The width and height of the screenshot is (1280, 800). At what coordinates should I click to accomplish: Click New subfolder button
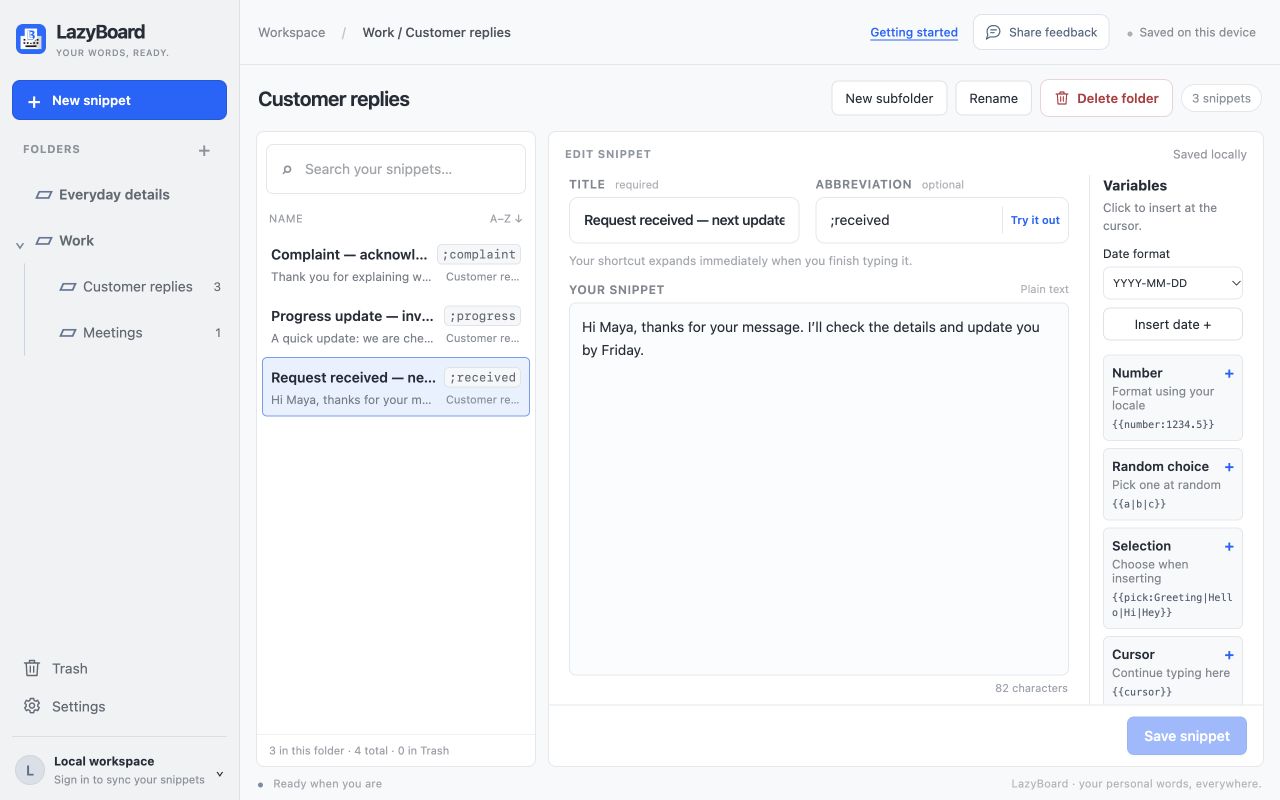[x=889, y=98]
